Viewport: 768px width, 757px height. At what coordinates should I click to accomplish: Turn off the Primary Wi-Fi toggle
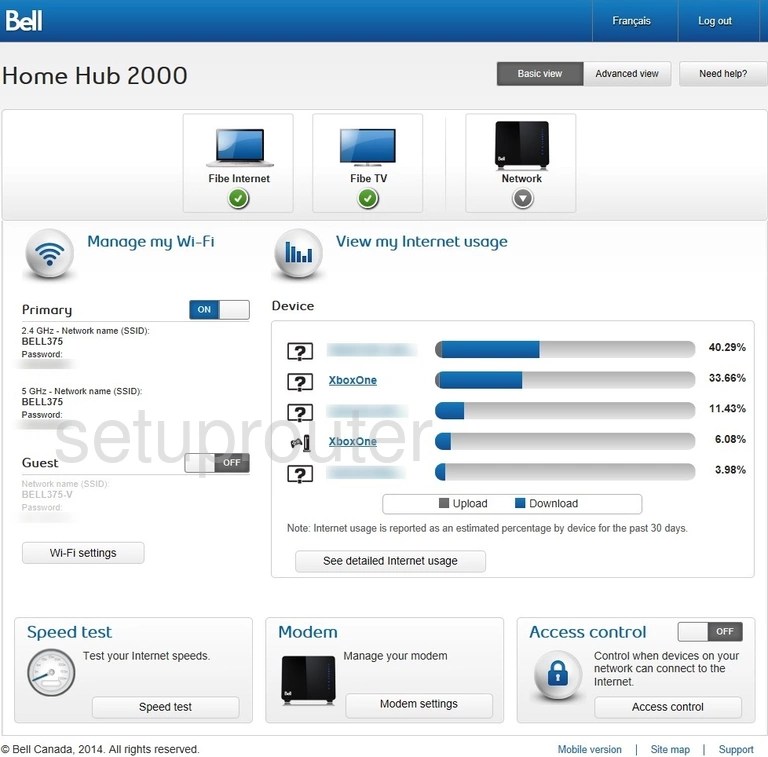219,309
